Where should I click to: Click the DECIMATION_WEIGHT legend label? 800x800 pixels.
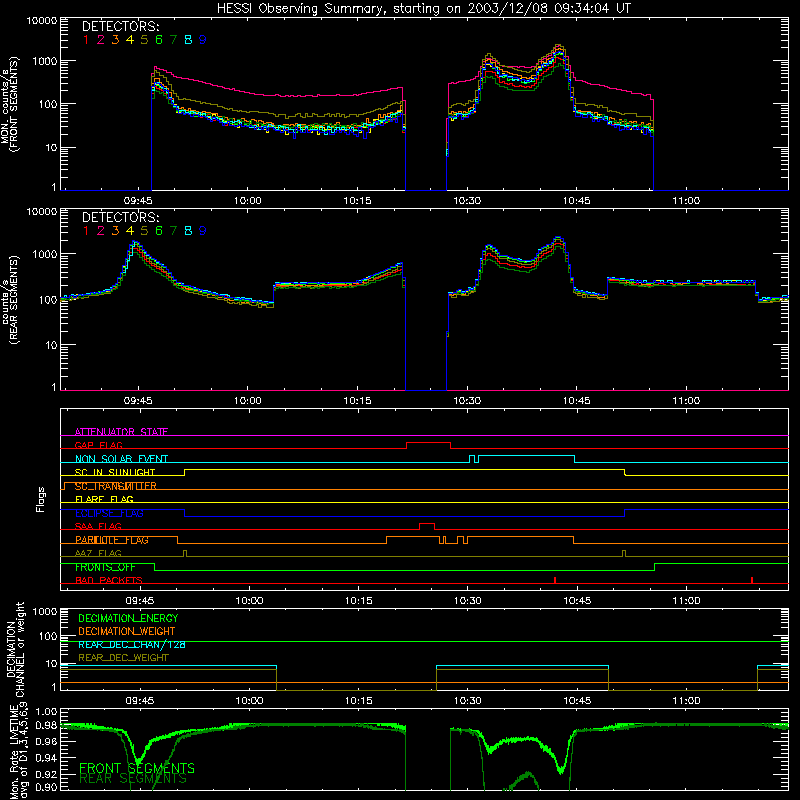pyautogui.click(x=127, y=631)
